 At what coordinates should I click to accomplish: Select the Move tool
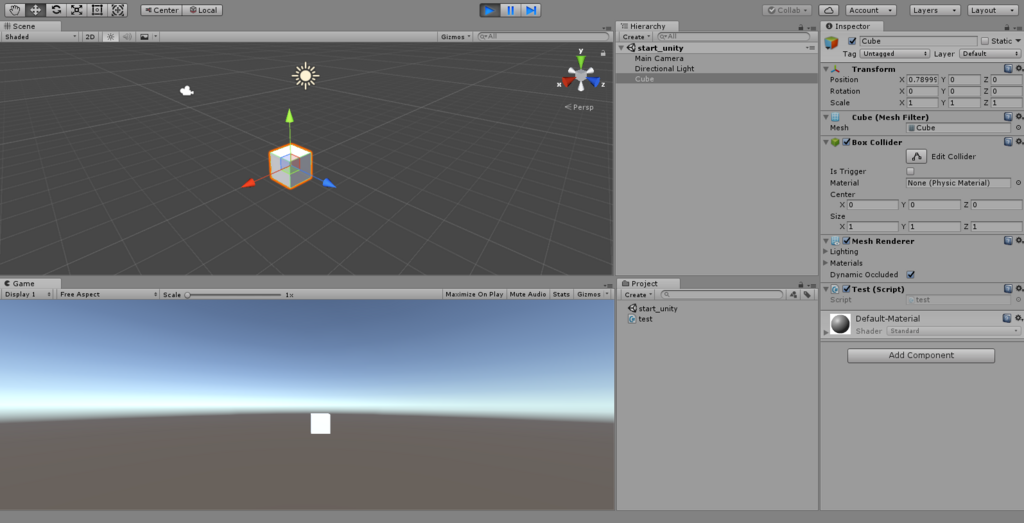pos(35,10)
